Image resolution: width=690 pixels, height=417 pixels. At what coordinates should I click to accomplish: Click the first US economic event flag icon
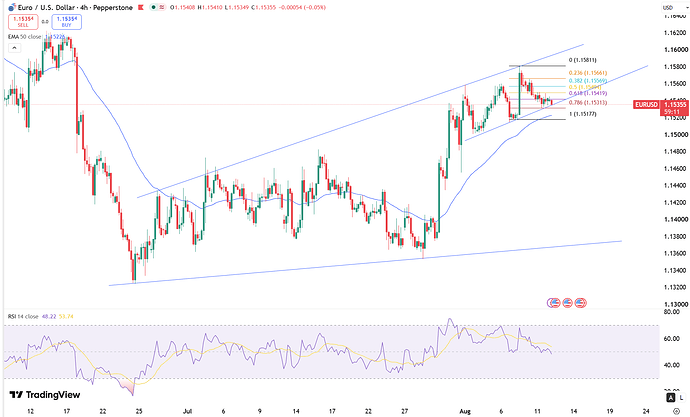click(x=554, y=303)
